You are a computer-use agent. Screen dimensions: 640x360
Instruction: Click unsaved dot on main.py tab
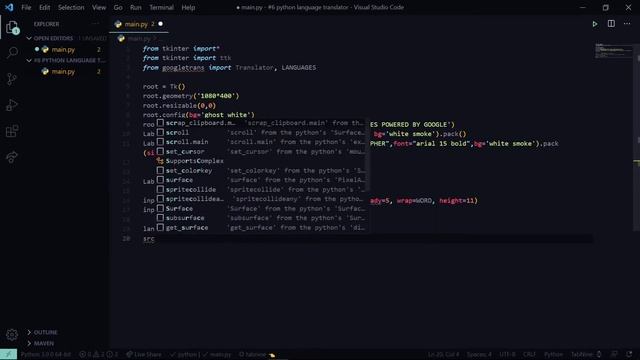pos(160,24)
